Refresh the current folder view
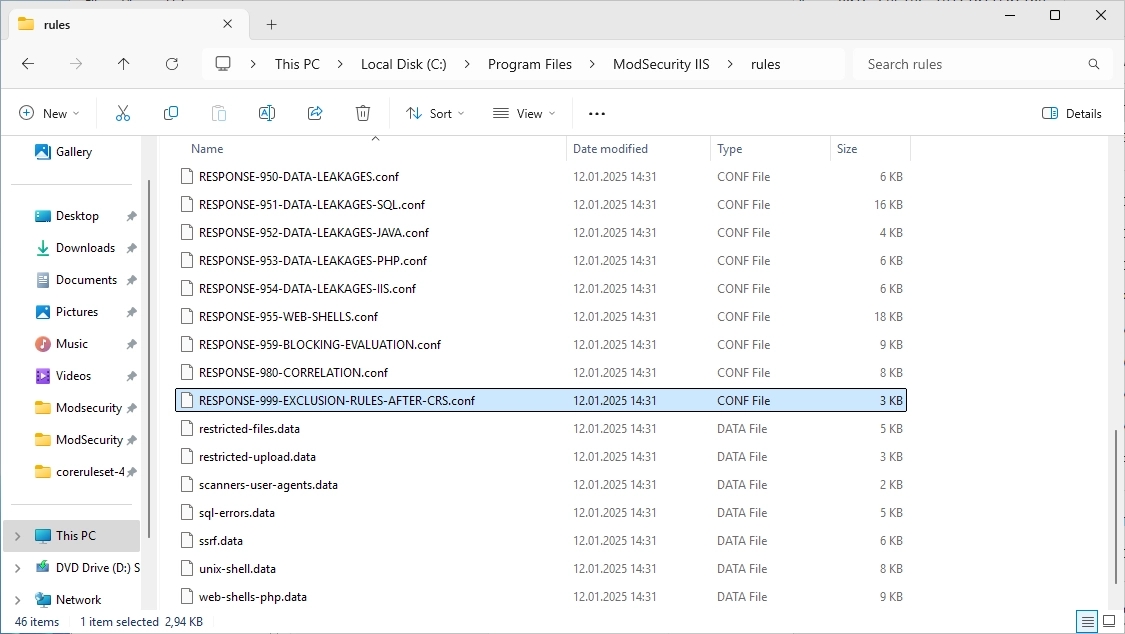The height and width of the screenshot is (634, 1125). (x=172, y=64)
